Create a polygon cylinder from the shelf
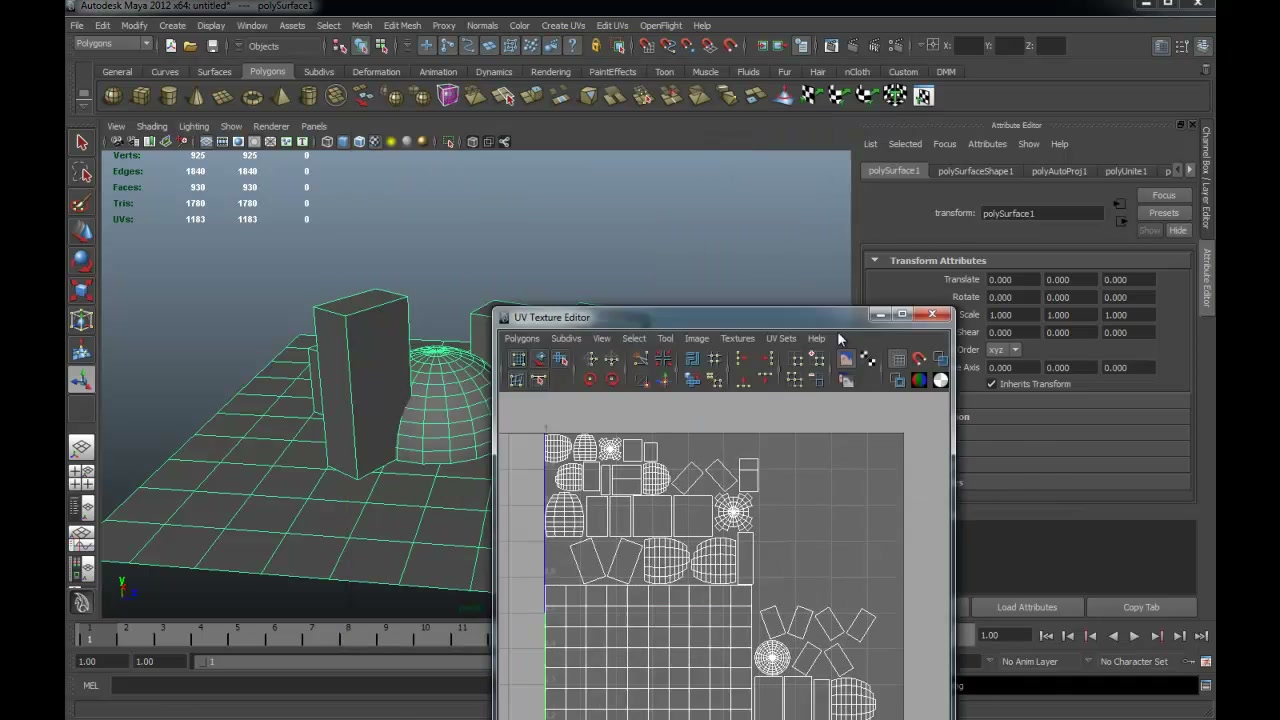This screenshot has width=1280, height=720. tap(169, 96)
